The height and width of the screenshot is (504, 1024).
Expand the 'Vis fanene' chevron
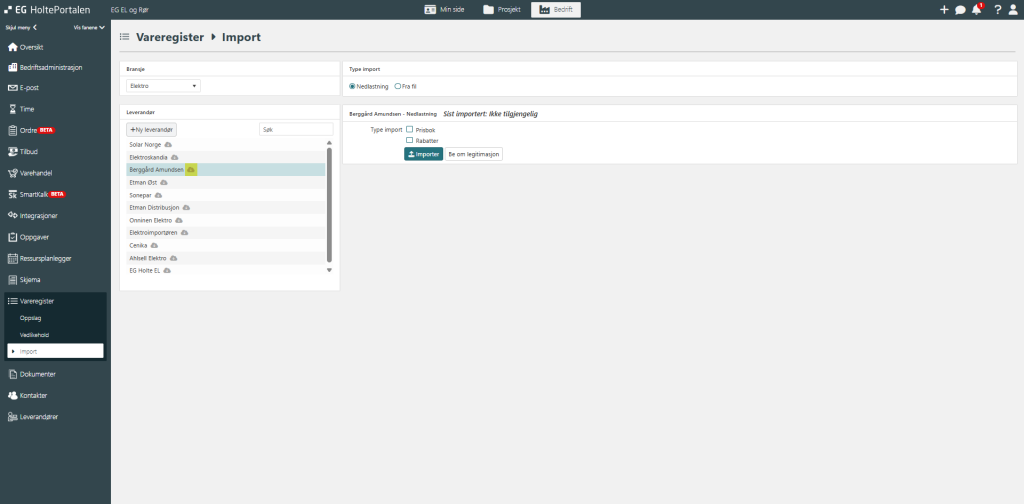(x=89, y=27)
